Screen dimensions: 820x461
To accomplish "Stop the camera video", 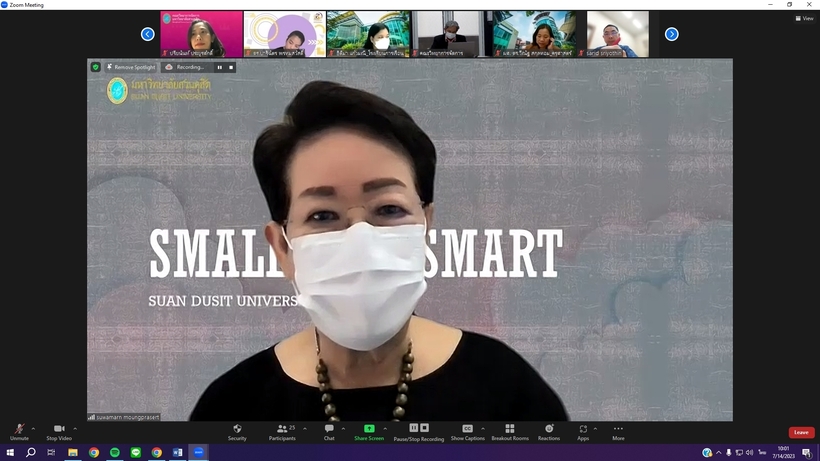I will 59,432.
